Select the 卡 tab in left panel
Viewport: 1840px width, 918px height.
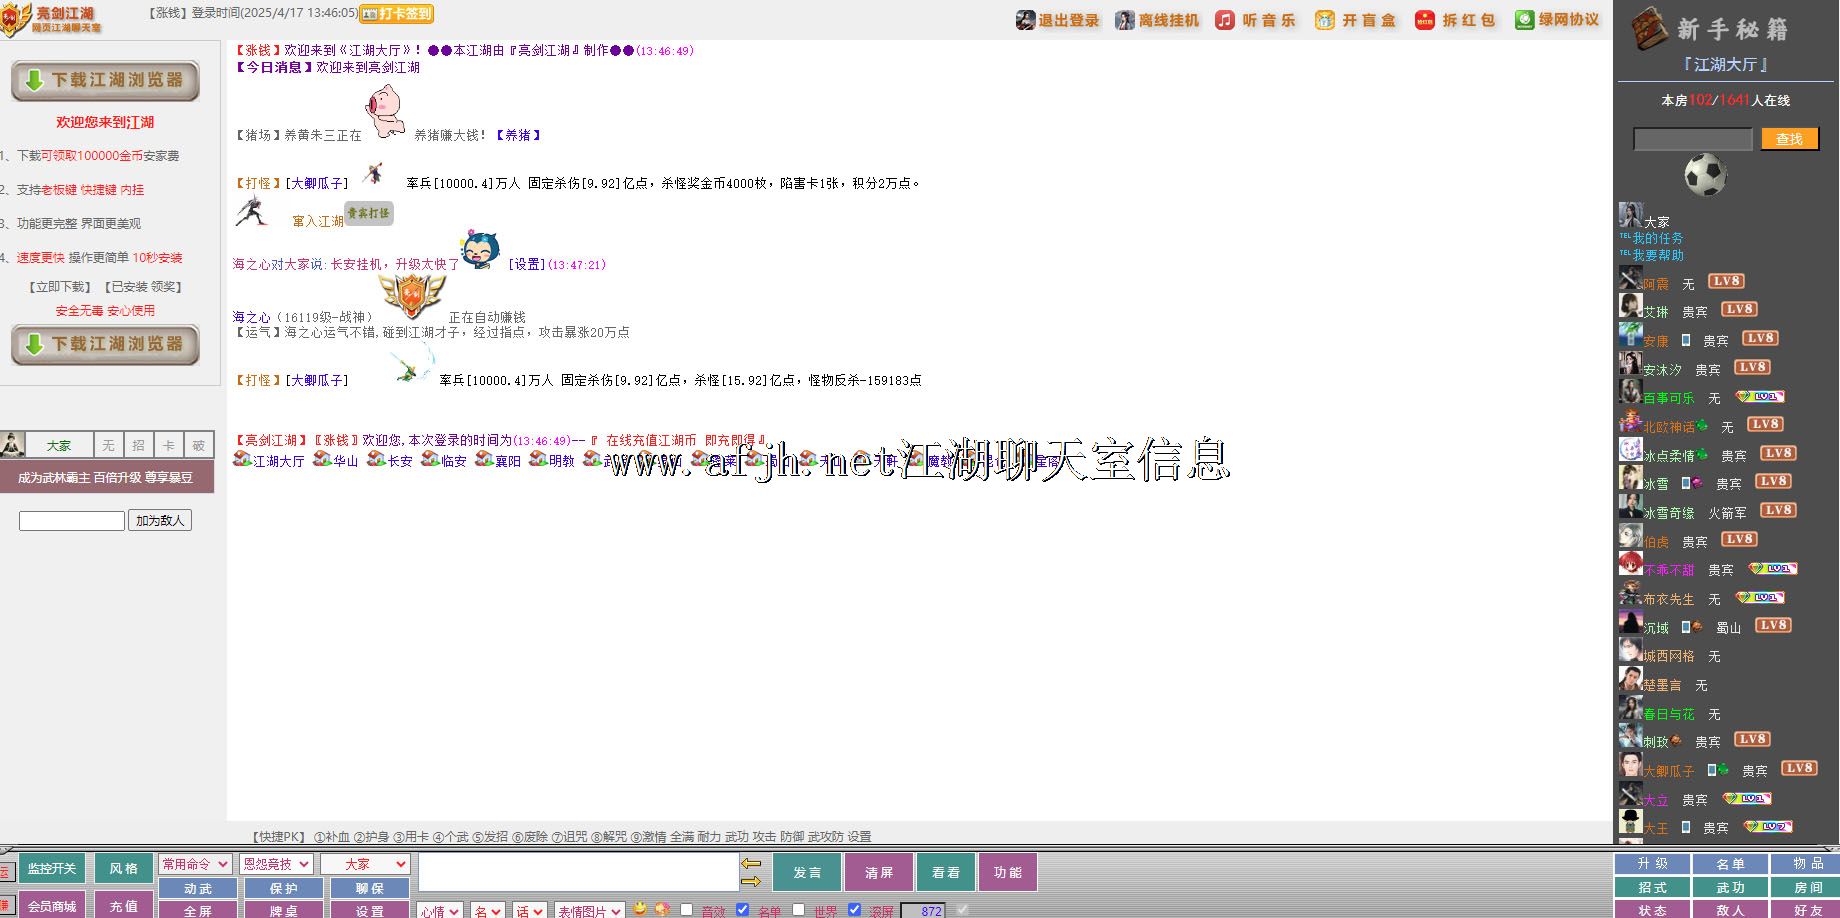tap(169, 446)
